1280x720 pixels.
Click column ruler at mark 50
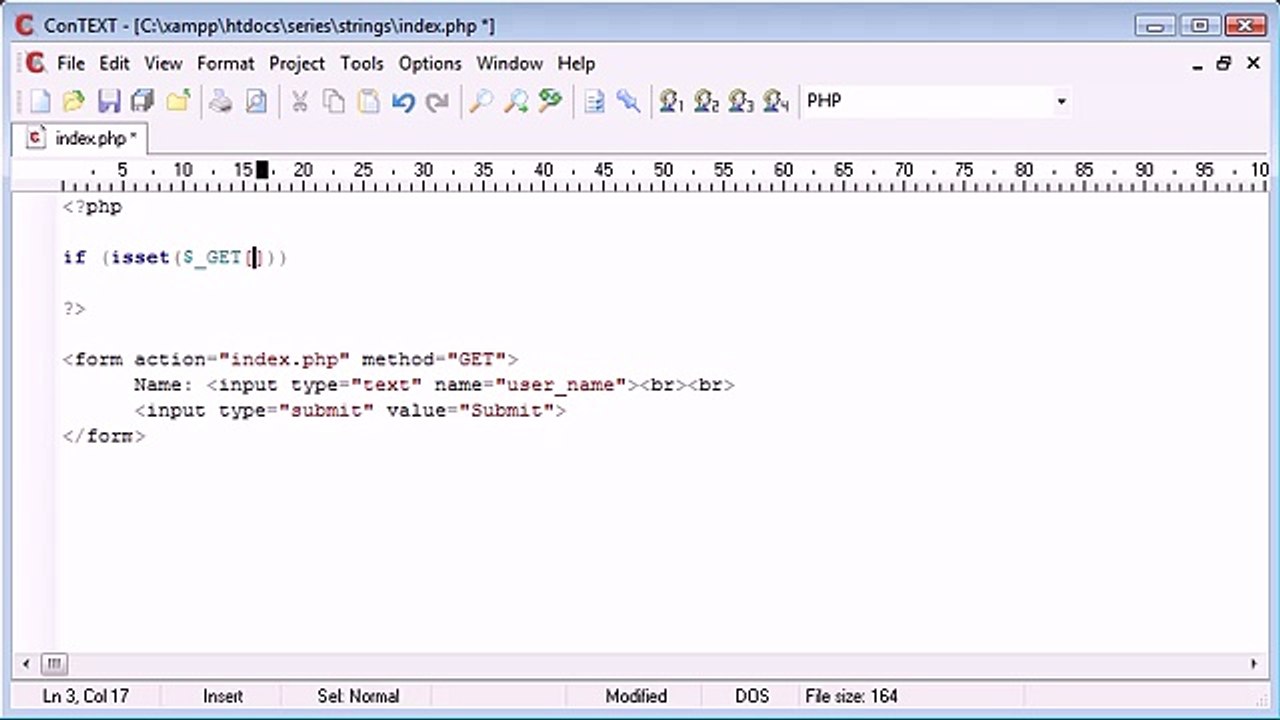tap(663, 171)
